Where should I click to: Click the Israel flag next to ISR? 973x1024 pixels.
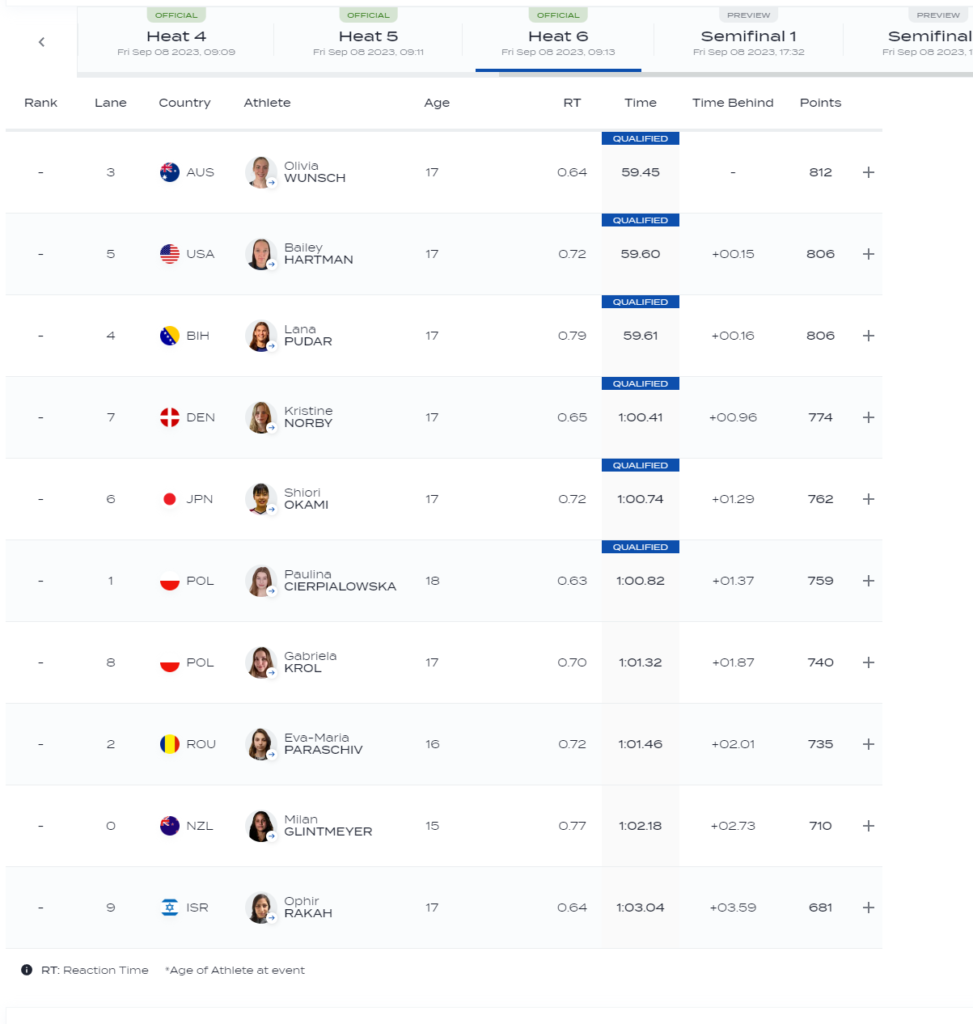pos(170,907)
